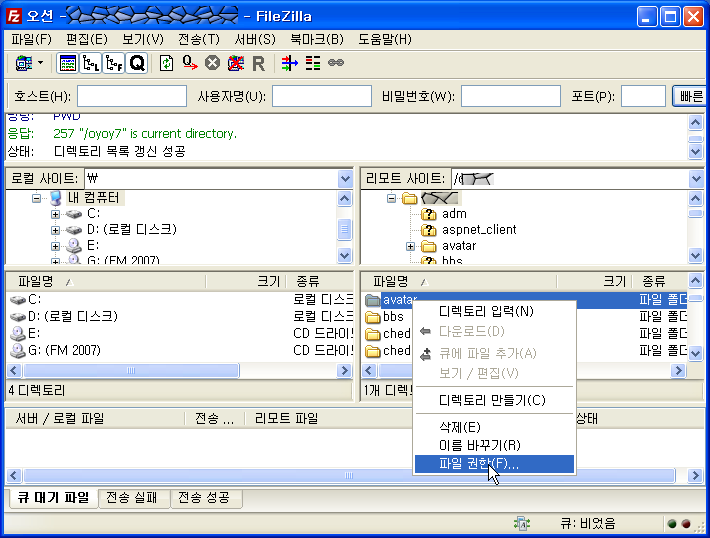
Task: Click the 호스트(H) input field
Action: pyautogui.click(x=132, y=96)
